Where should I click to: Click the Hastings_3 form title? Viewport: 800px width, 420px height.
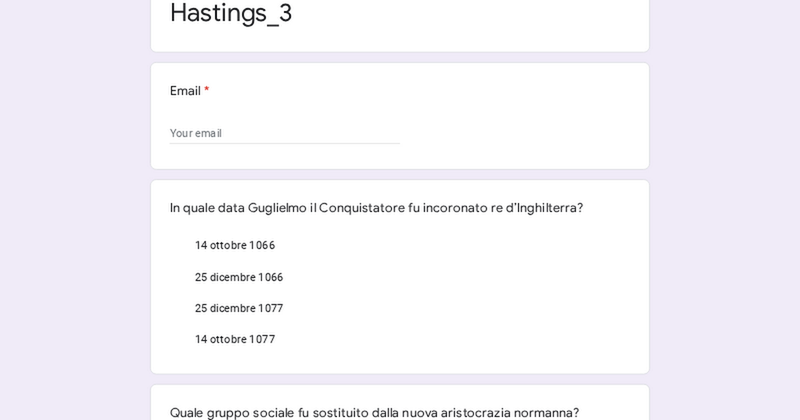point(231,13)
